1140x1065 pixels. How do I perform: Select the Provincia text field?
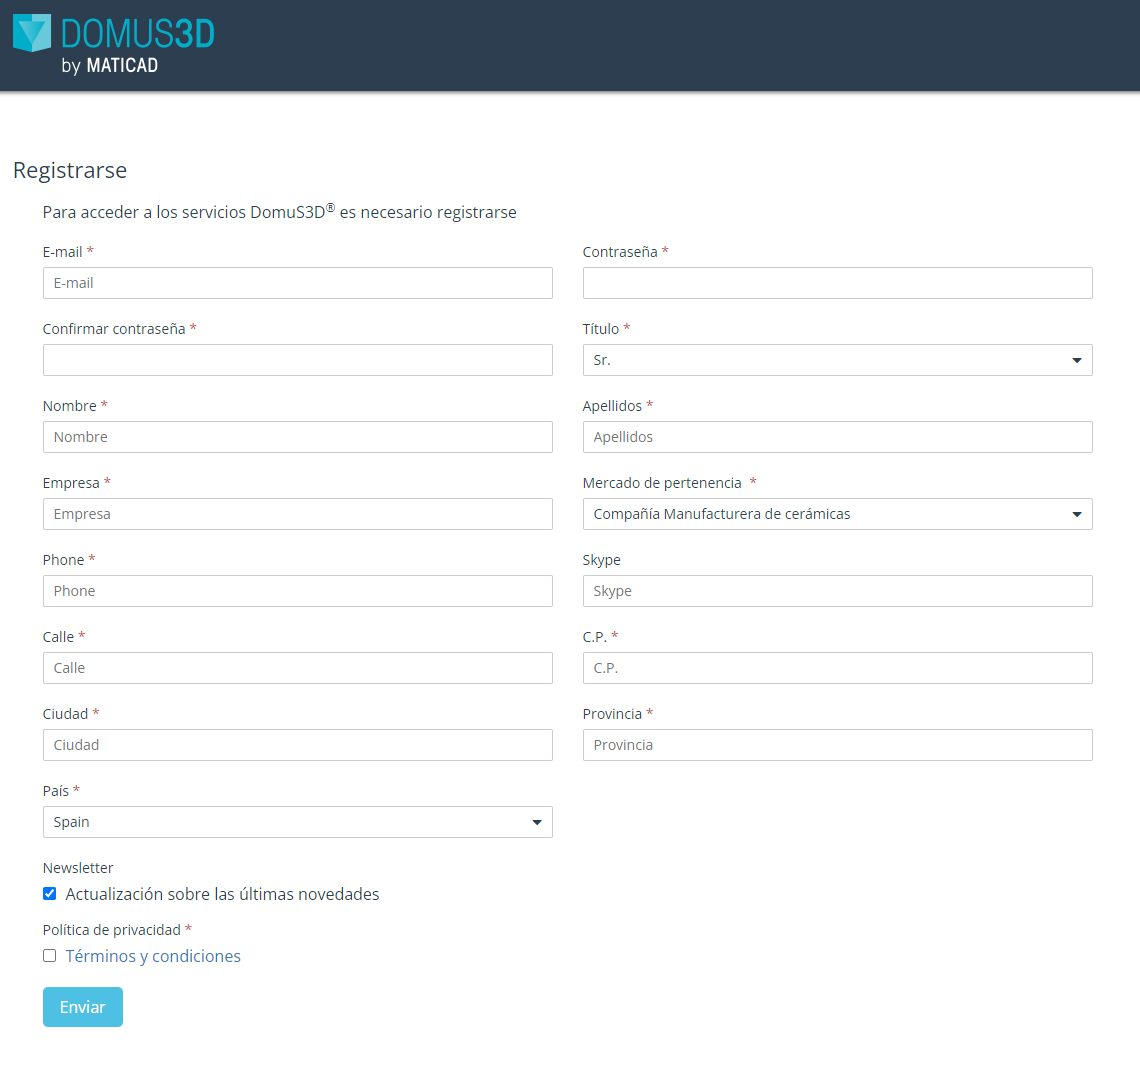(x=838, y=745)
